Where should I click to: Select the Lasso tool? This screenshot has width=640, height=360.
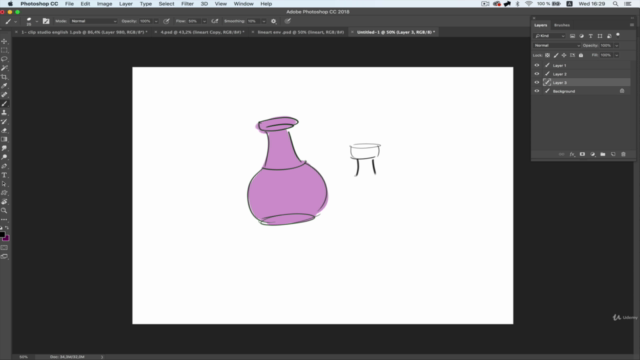click(4, 59)
